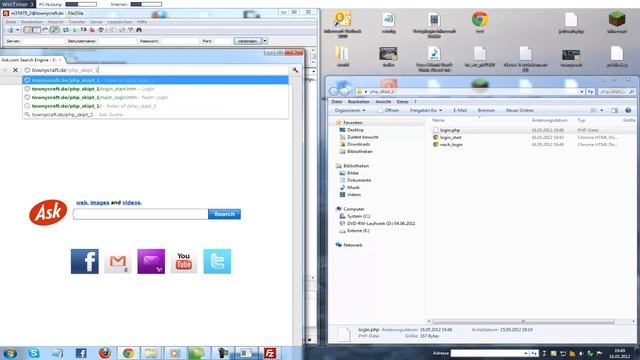Viewport: 640px width, 360px height.
Task: Expand the Verbinden quickconnect history dropdown
Action: click(265, 41)
